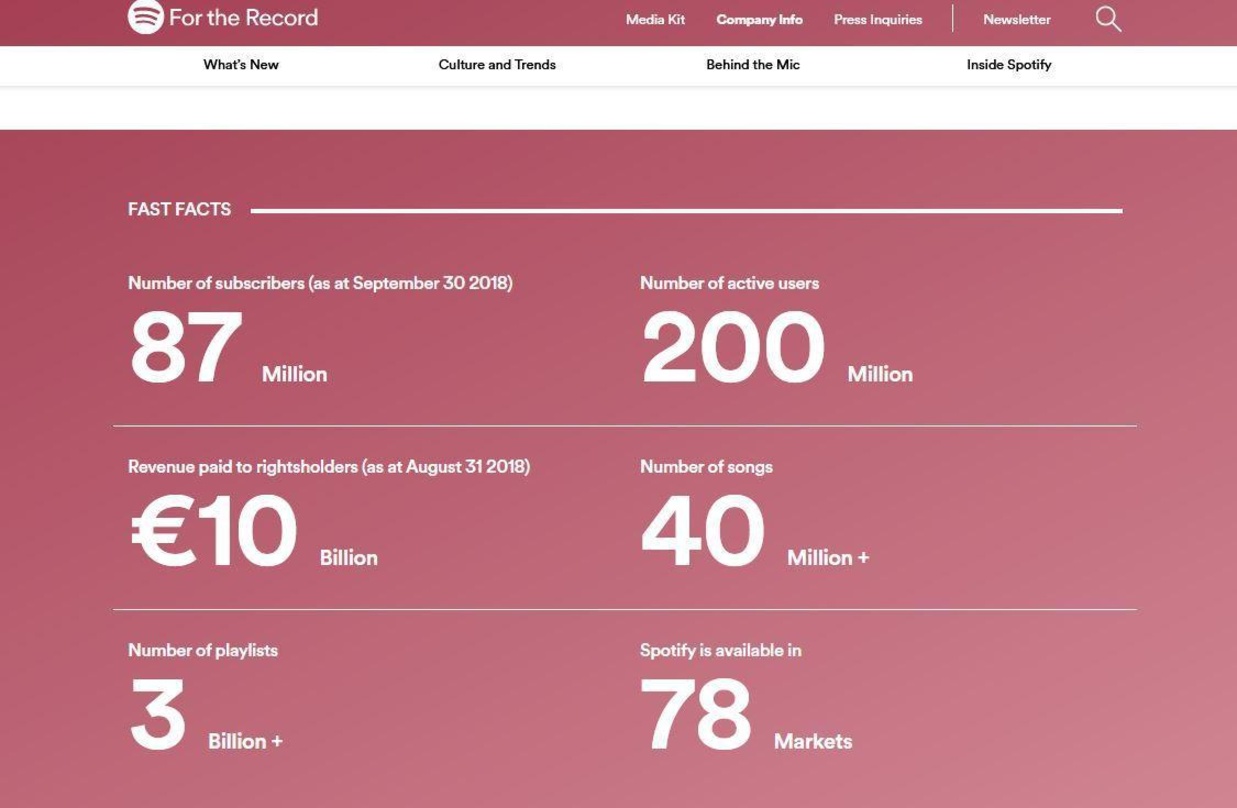Click the Spotify logo icon
The height and width of the screenshot is (808, 1237).
click(x=145, y=16)
